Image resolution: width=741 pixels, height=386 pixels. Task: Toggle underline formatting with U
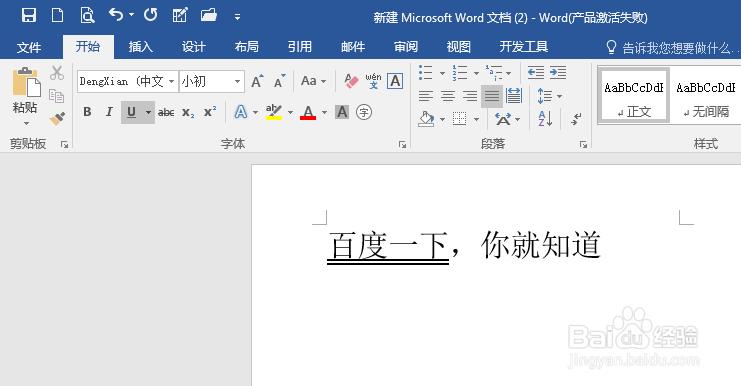pos(131,112)
